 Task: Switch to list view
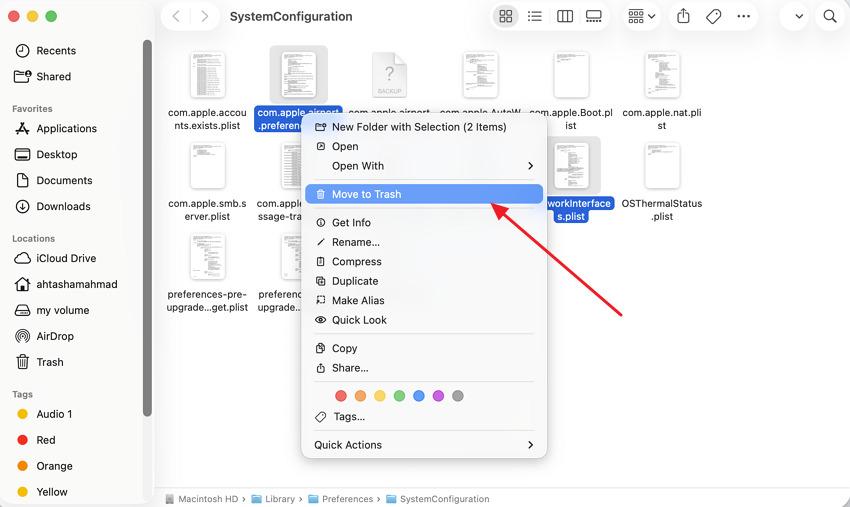pos(535,16)
